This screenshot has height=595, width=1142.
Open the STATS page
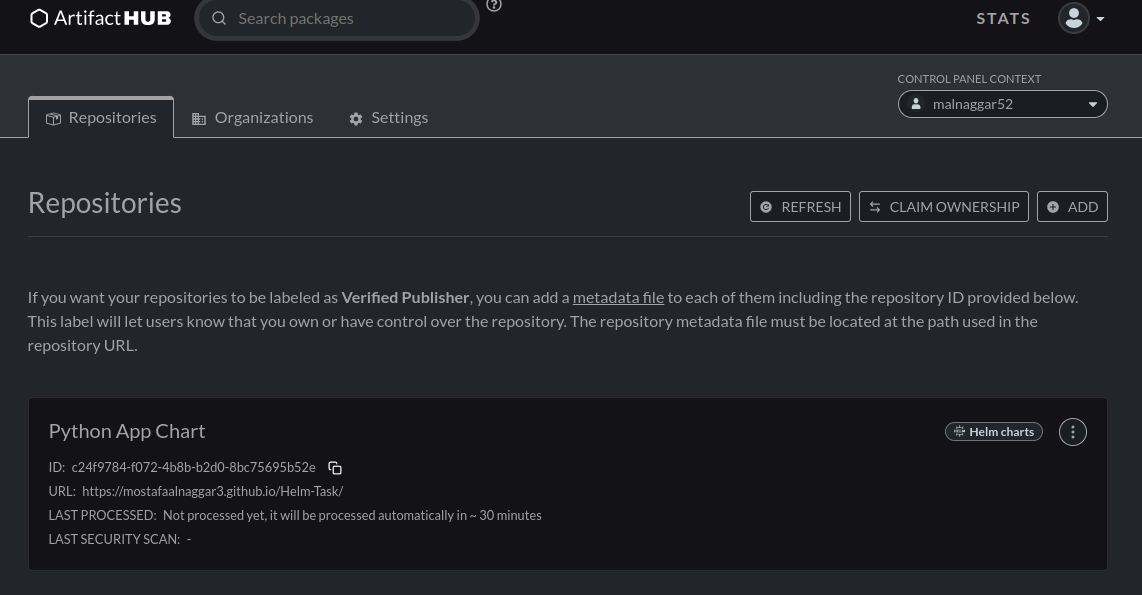point(1003,19)
